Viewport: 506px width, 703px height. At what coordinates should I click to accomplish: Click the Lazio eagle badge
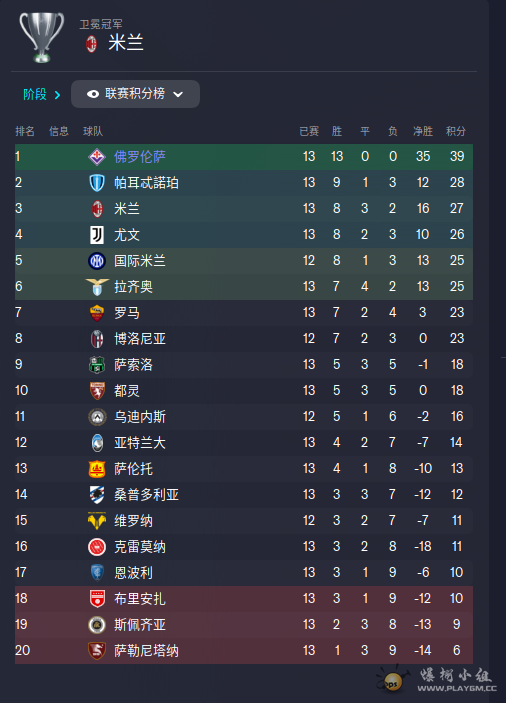97,286
